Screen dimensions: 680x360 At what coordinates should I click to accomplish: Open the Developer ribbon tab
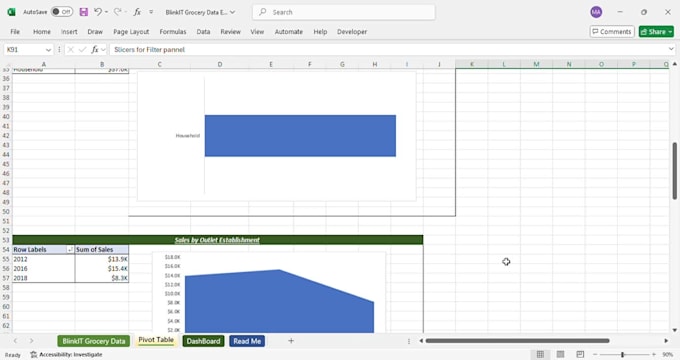pos(352,32)
